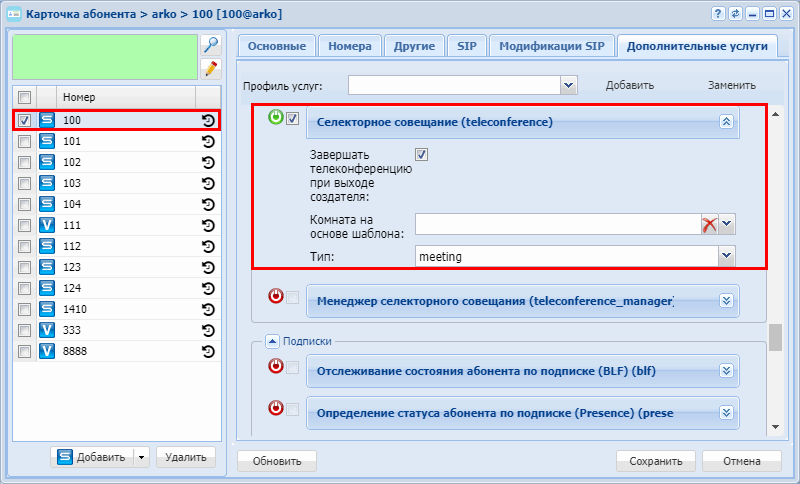This screenshot has height=484, width=800.
Task: Click history icon for number 124
Action: 208,288
